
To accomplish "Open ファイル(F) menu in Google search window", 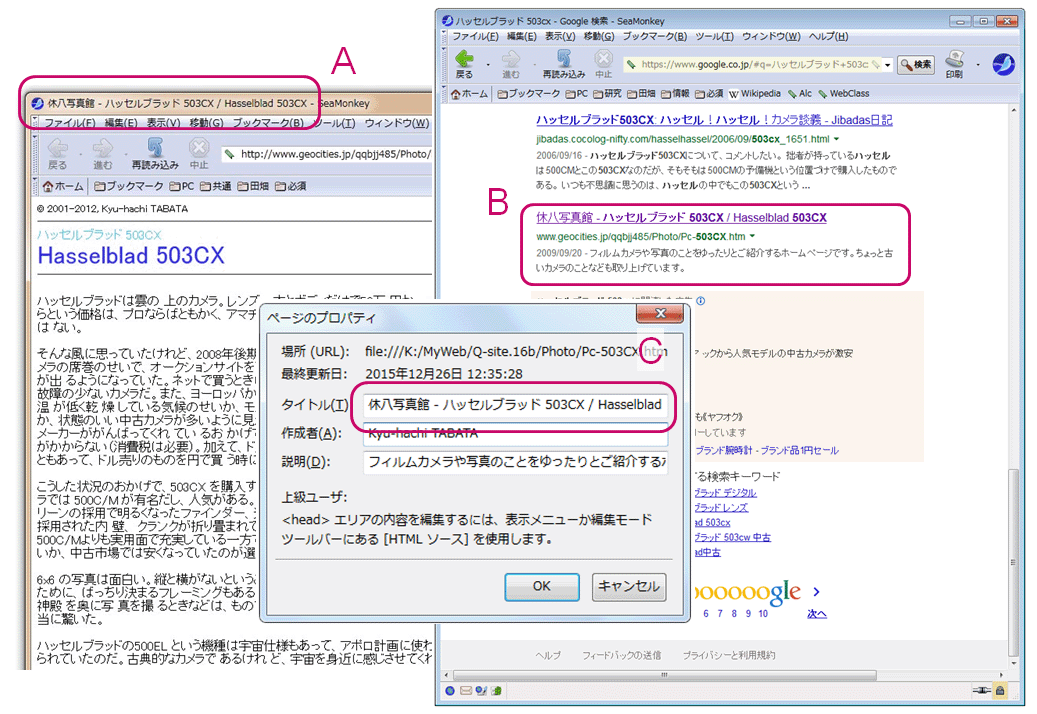I will point(475,36).
